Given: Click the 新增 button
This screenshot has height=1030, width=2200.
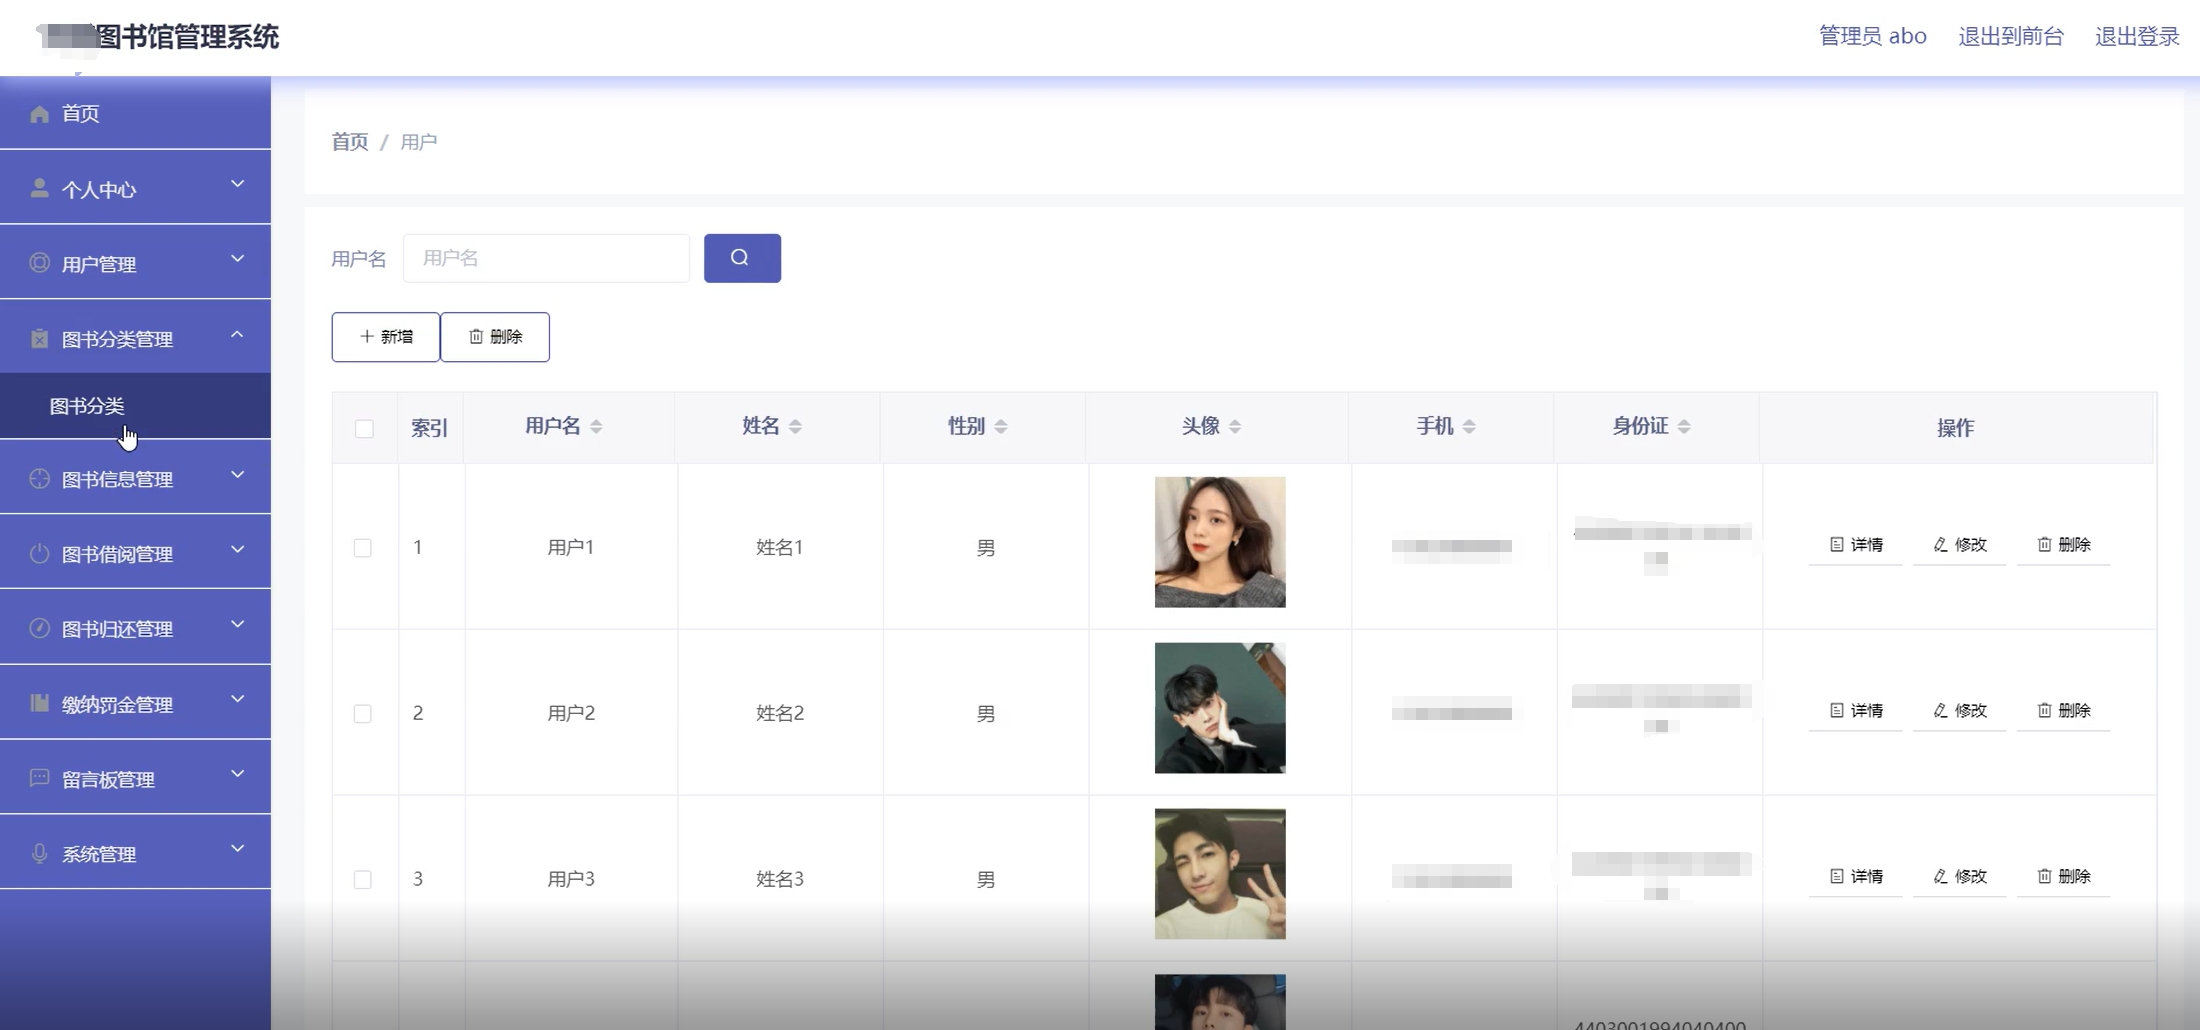Looking at the screenshot, I should pyautogui.click(x=385, y=337).
